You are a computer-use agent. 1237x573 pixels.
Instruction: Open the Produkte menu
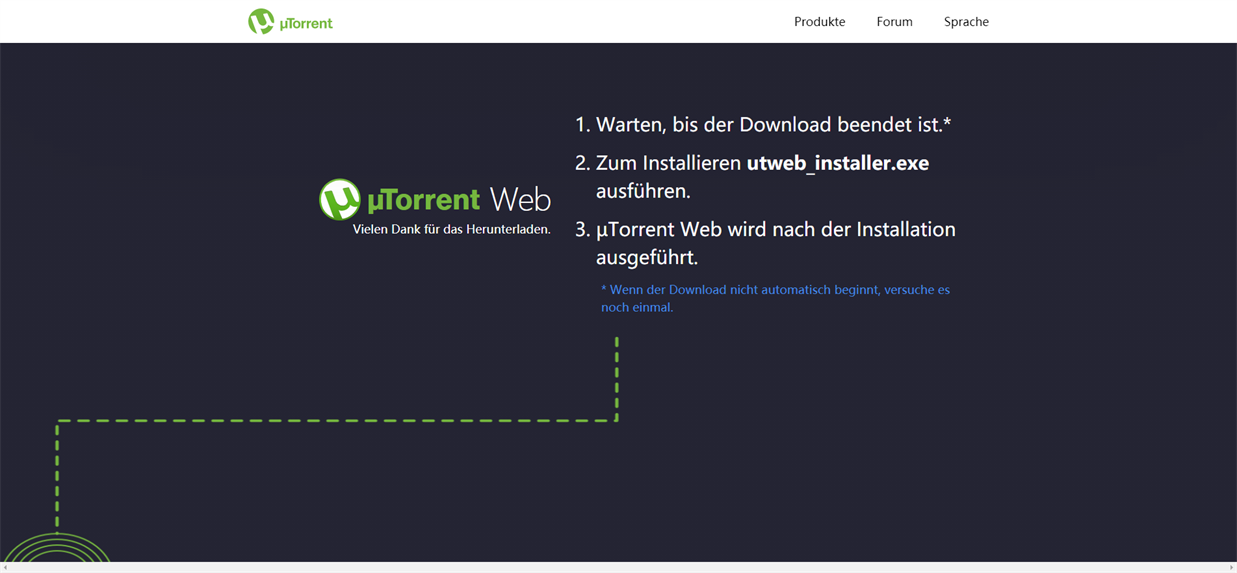click(819, 22)
